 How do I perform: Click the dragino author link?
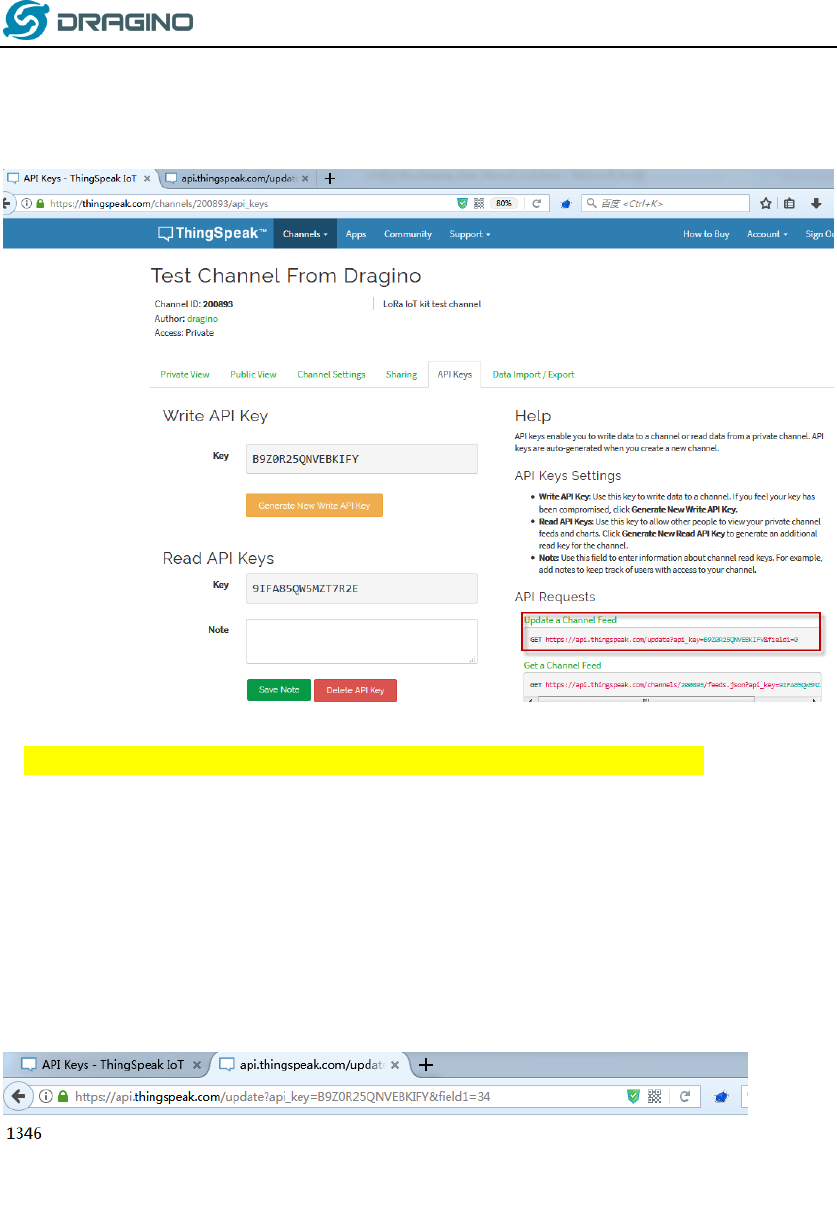coord(202,318)
